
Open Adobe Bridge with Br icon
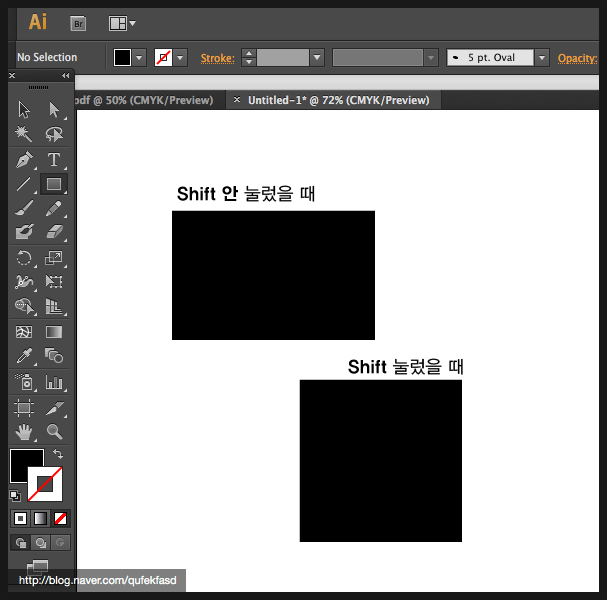[x=78, y=24]
